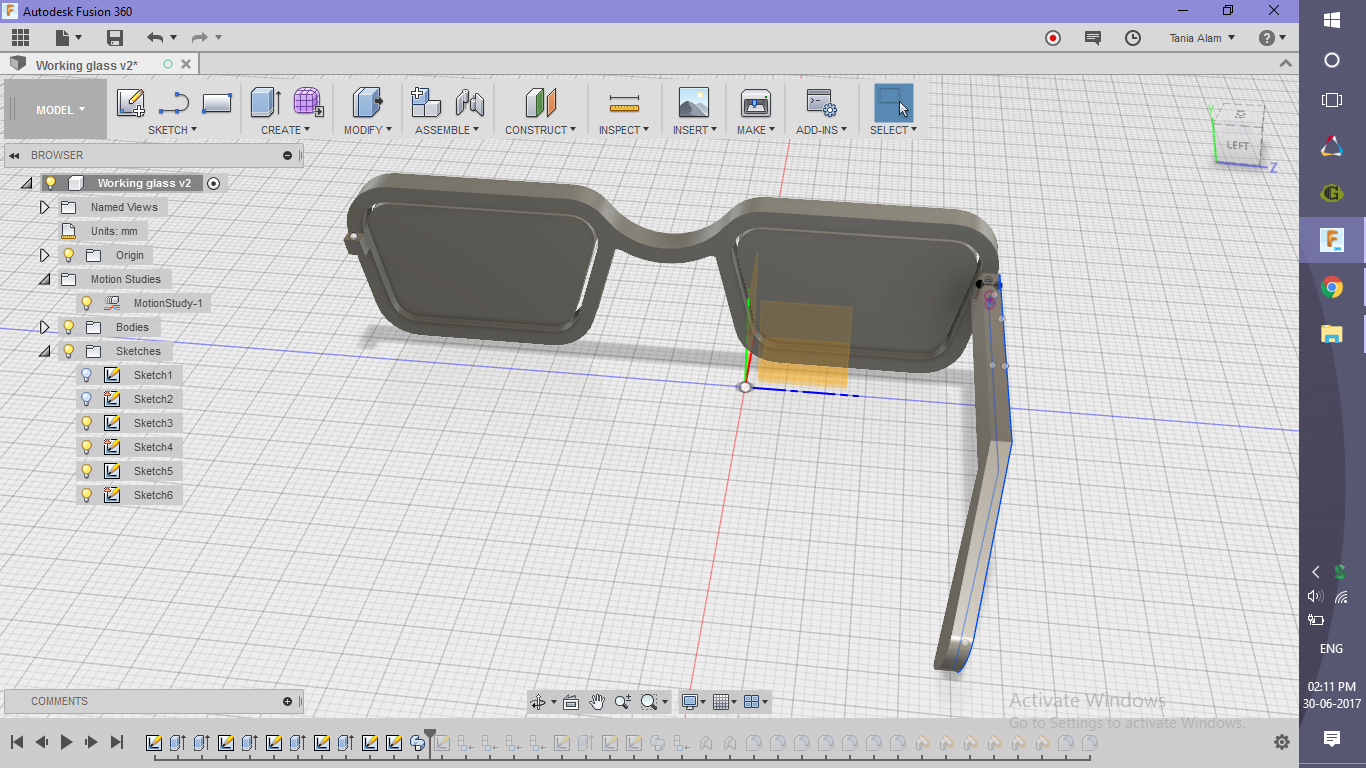The image size is (1366, 768).
Task: Expand the Bodies folder
Action: (44, 327)
